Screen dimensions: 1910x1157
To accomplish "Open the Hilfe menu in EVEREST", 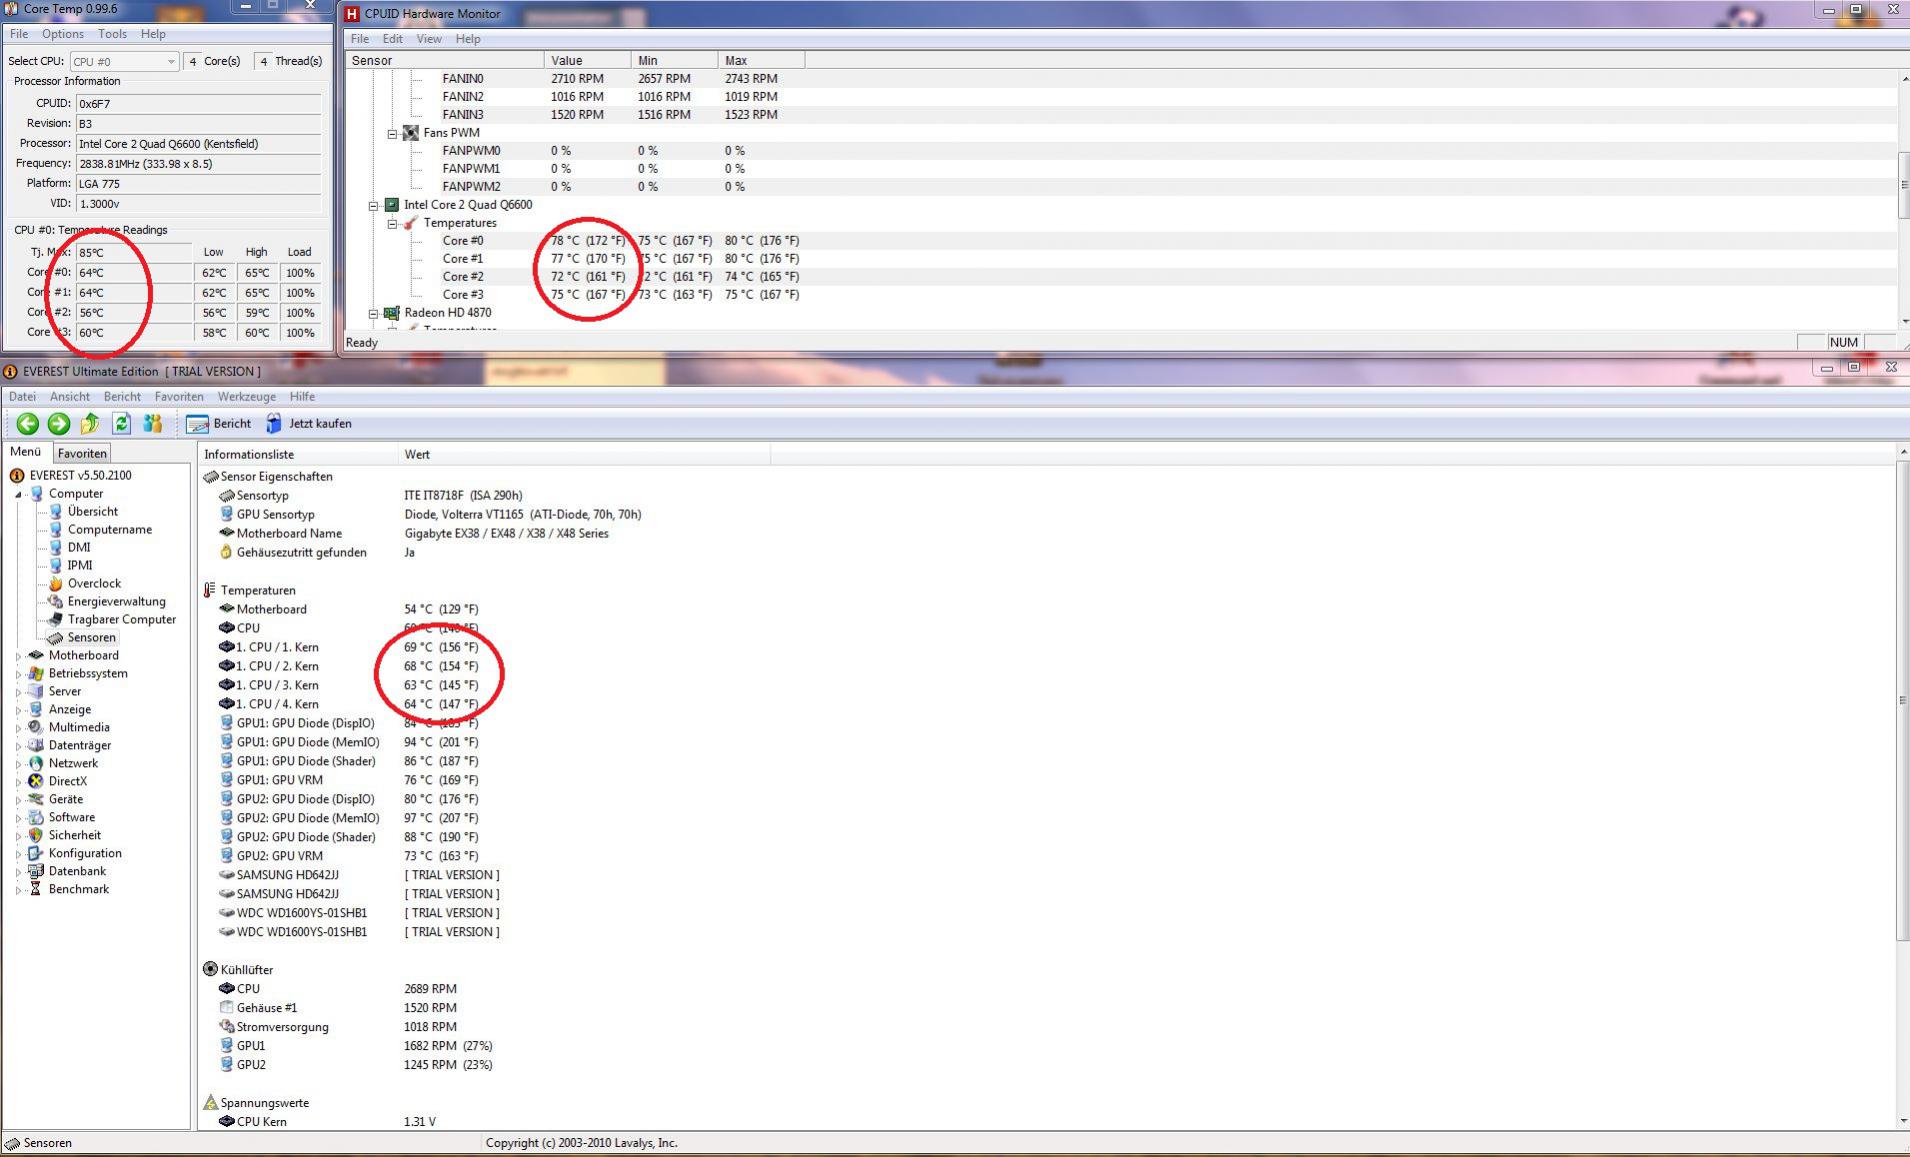I will click(x=302, y=397).
